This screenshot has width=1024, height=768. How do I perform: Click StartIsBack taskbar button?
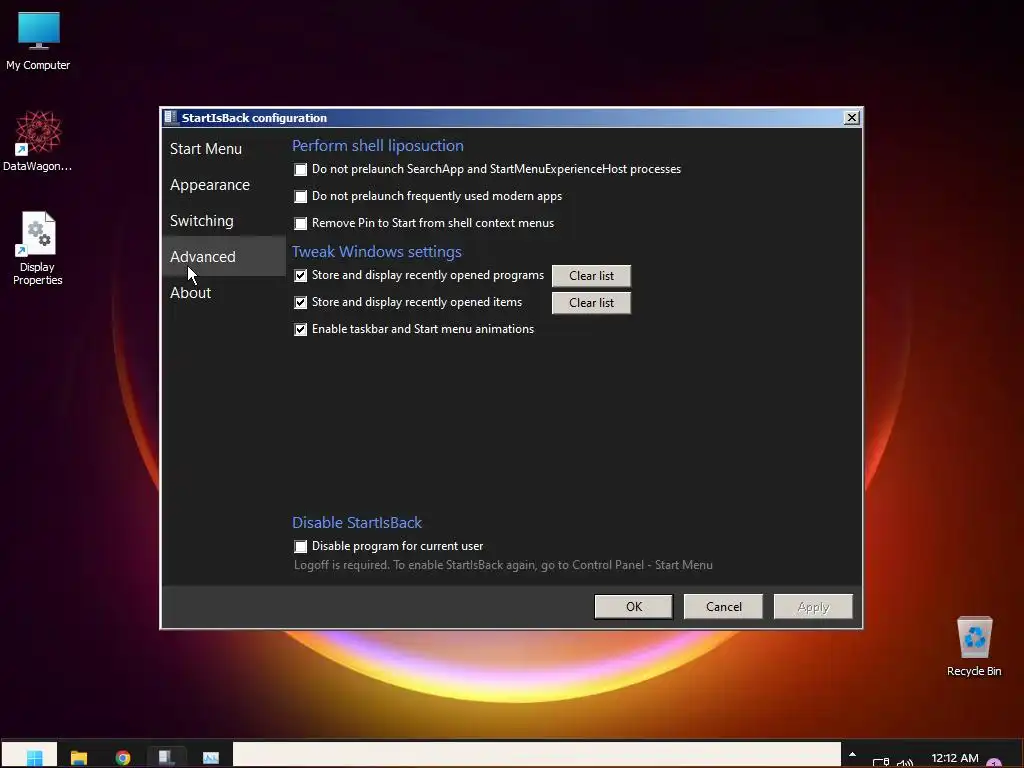tap(167, 758)
